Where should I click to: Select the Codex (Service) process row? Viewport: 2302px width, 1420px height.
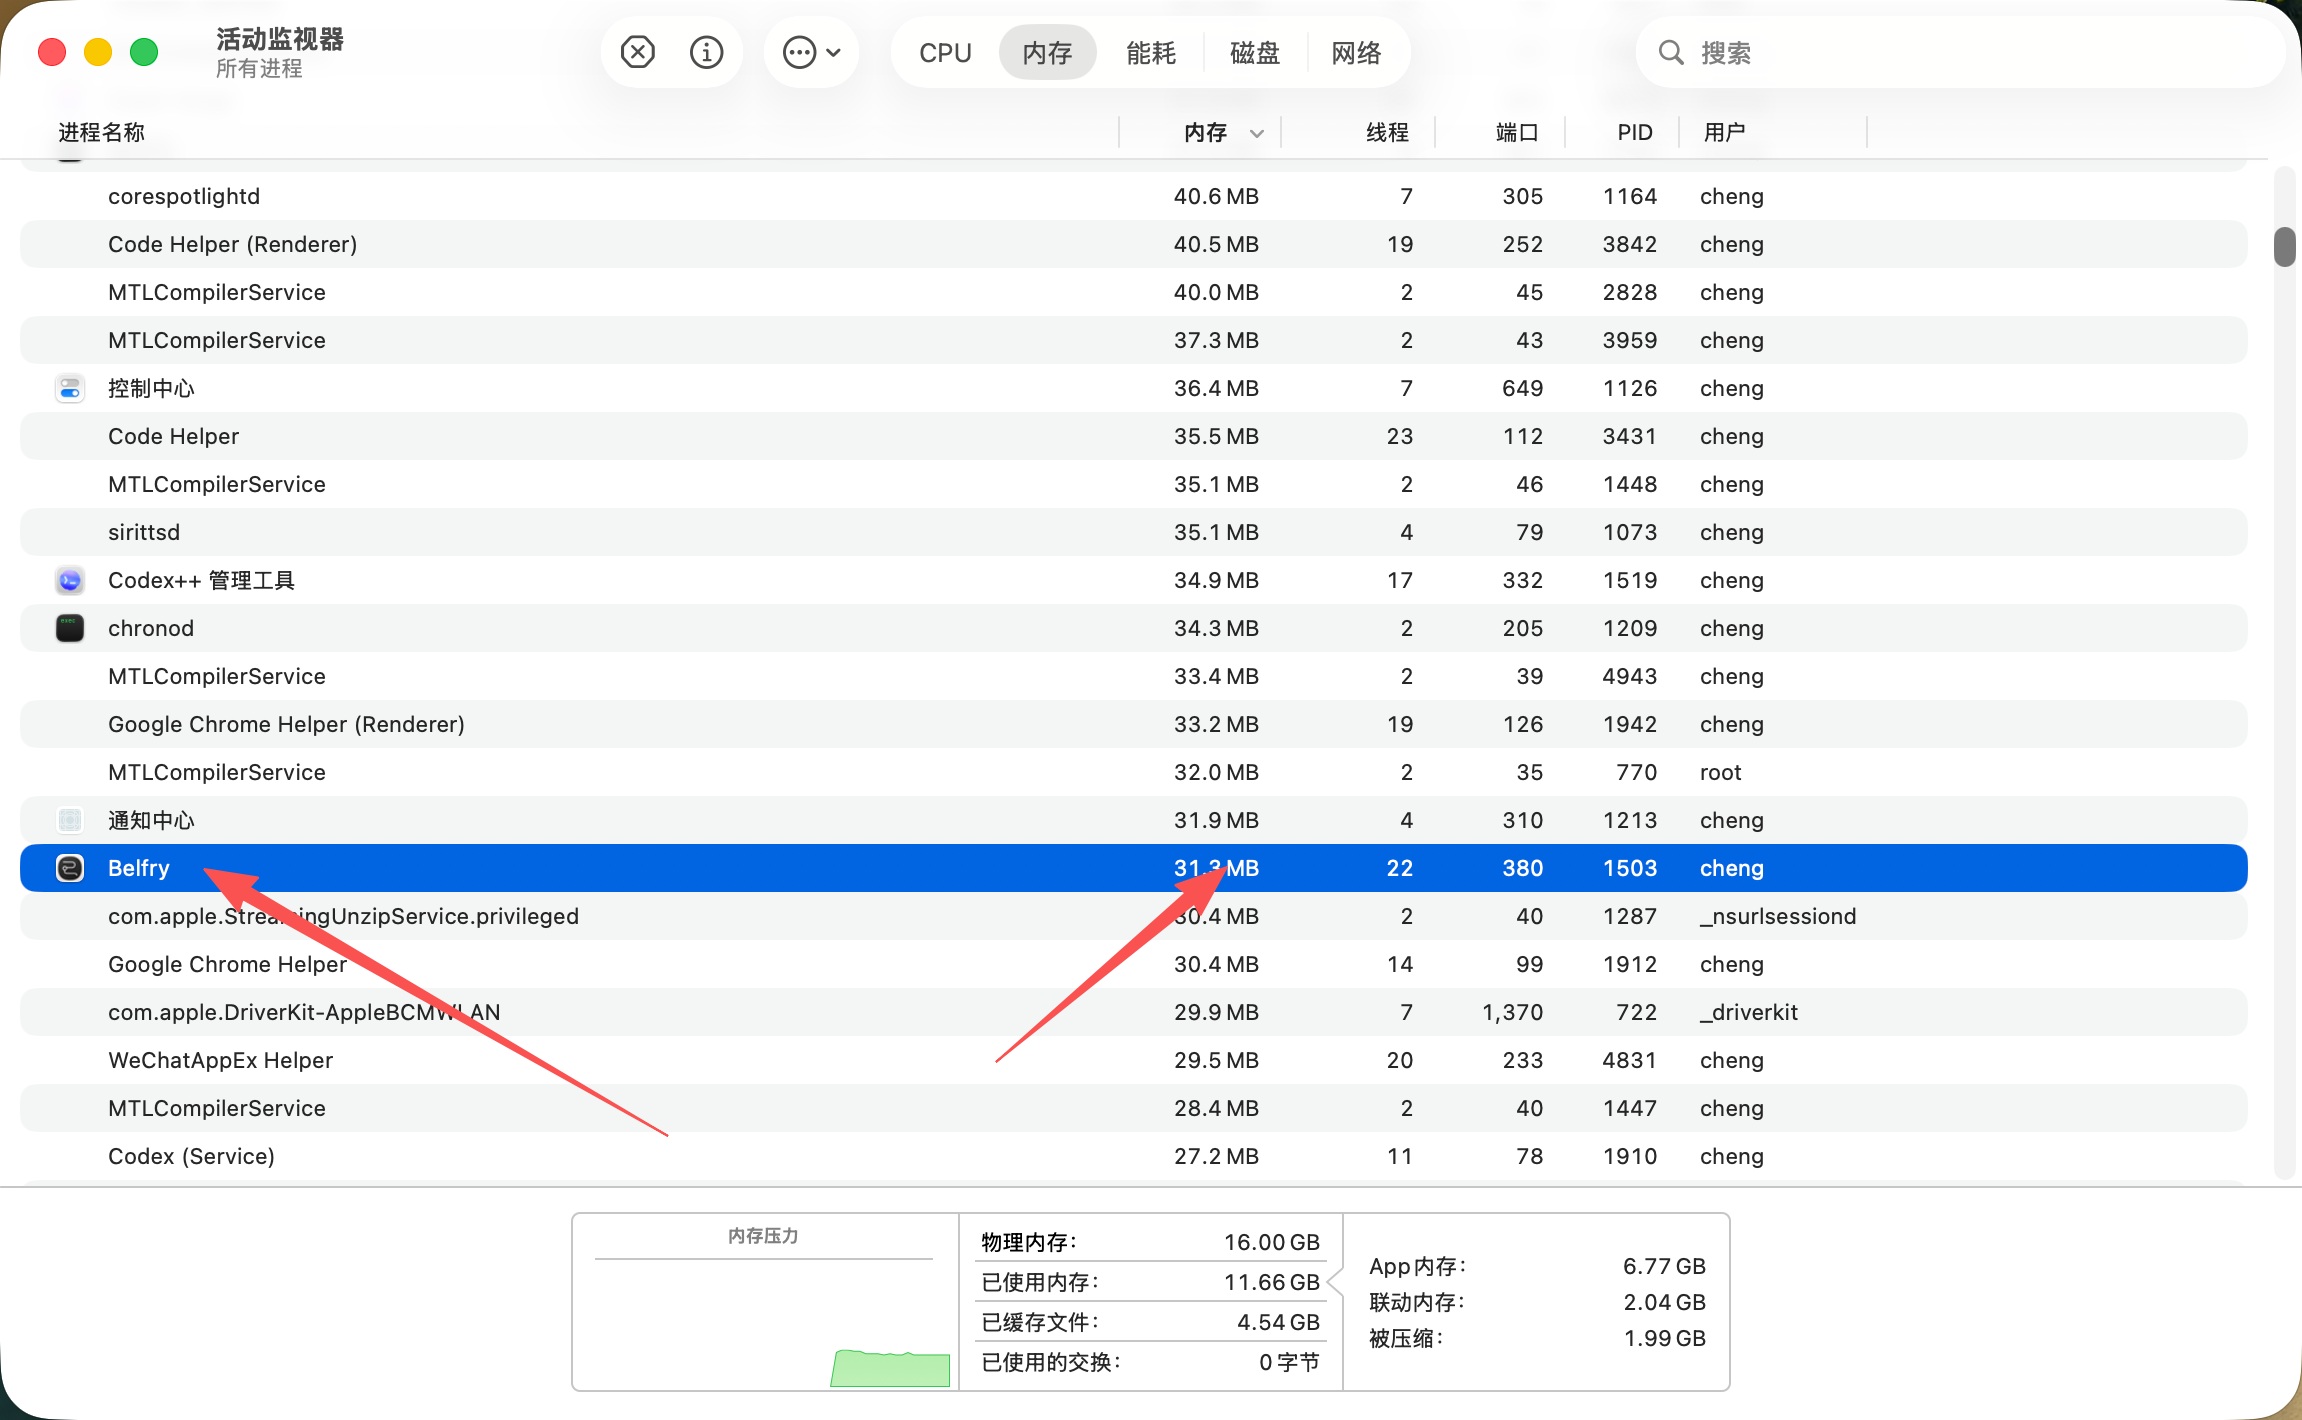1134,1156
